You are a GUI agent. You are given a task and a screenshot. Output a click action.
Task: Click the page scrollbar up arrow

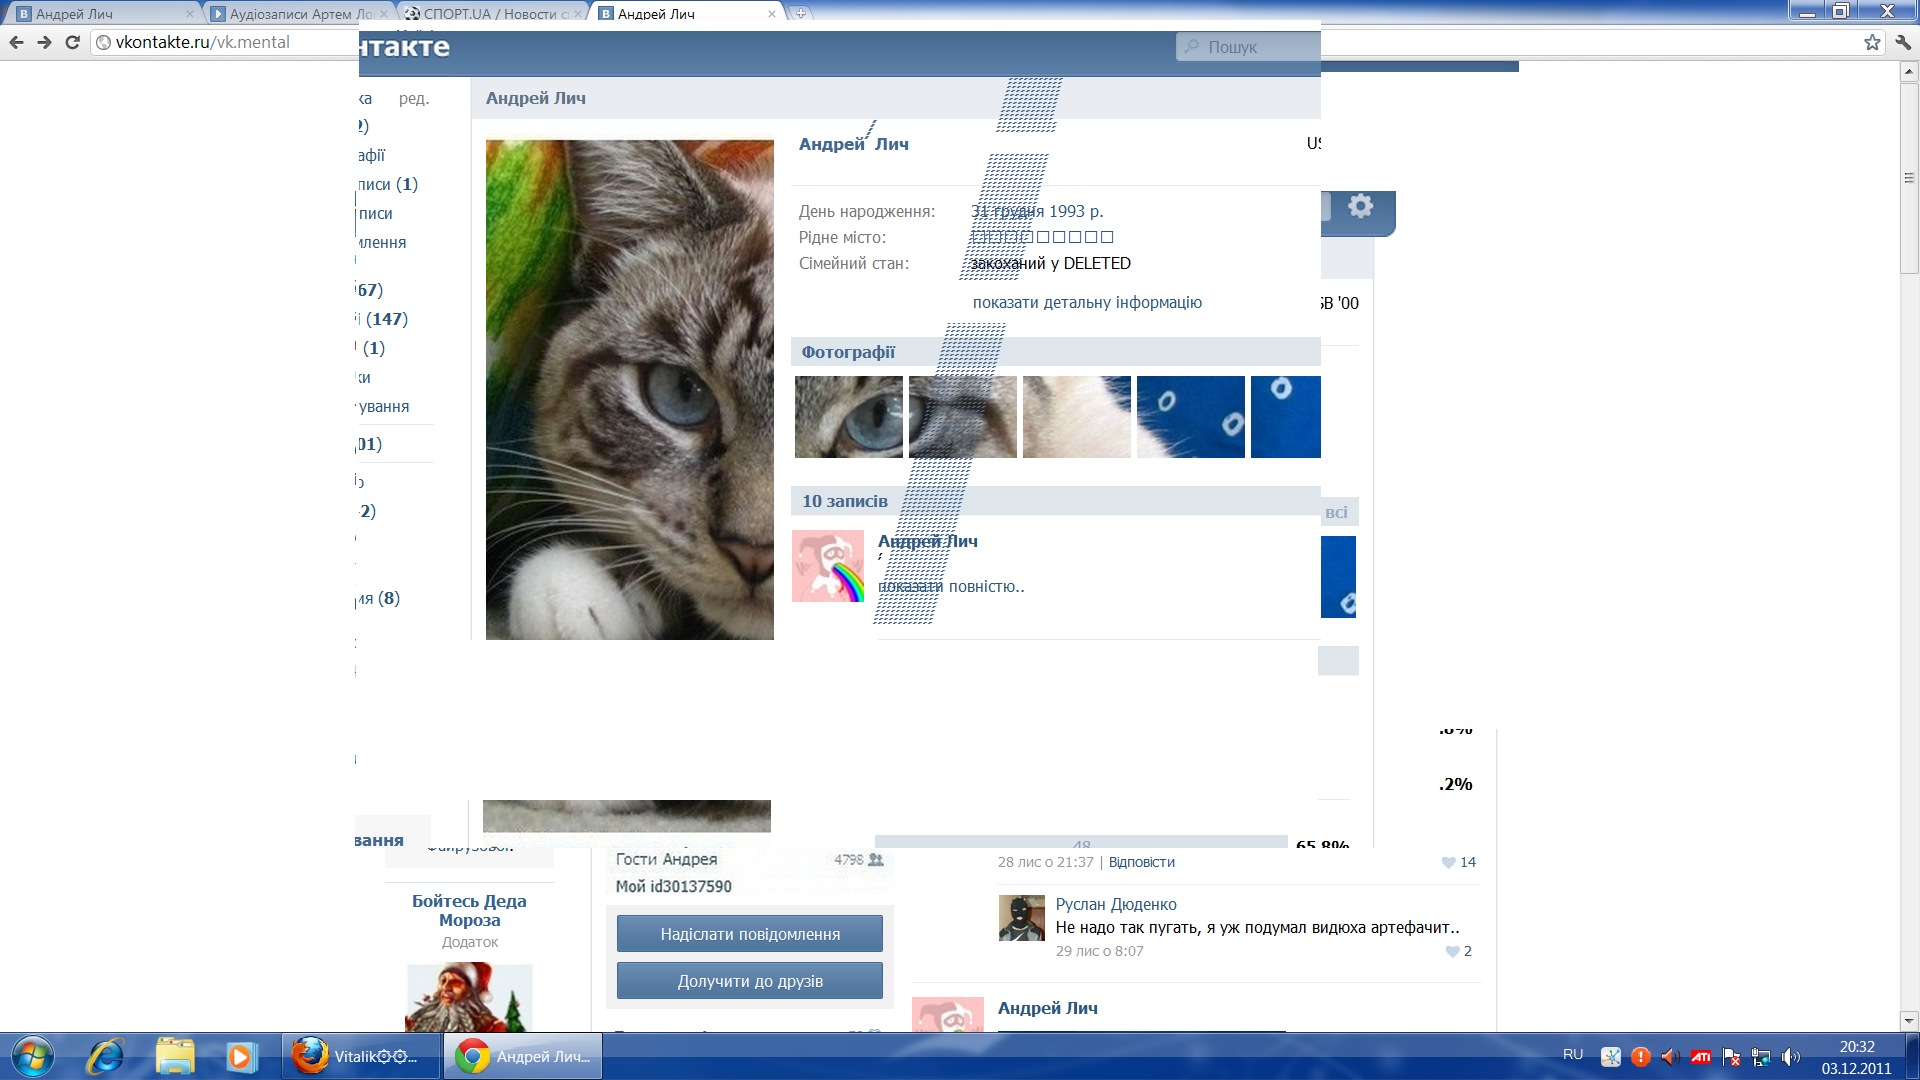click(1909, 72)
